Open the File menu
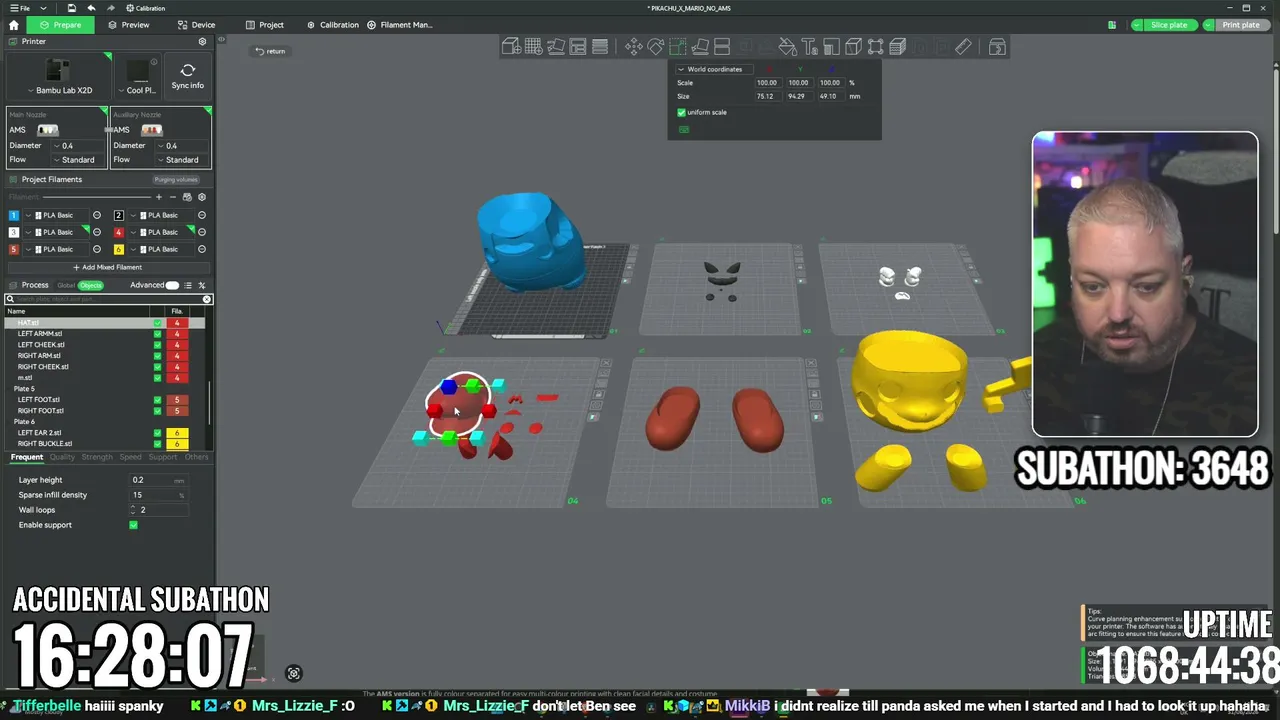The image size is (1280, 720). [19, 8]
